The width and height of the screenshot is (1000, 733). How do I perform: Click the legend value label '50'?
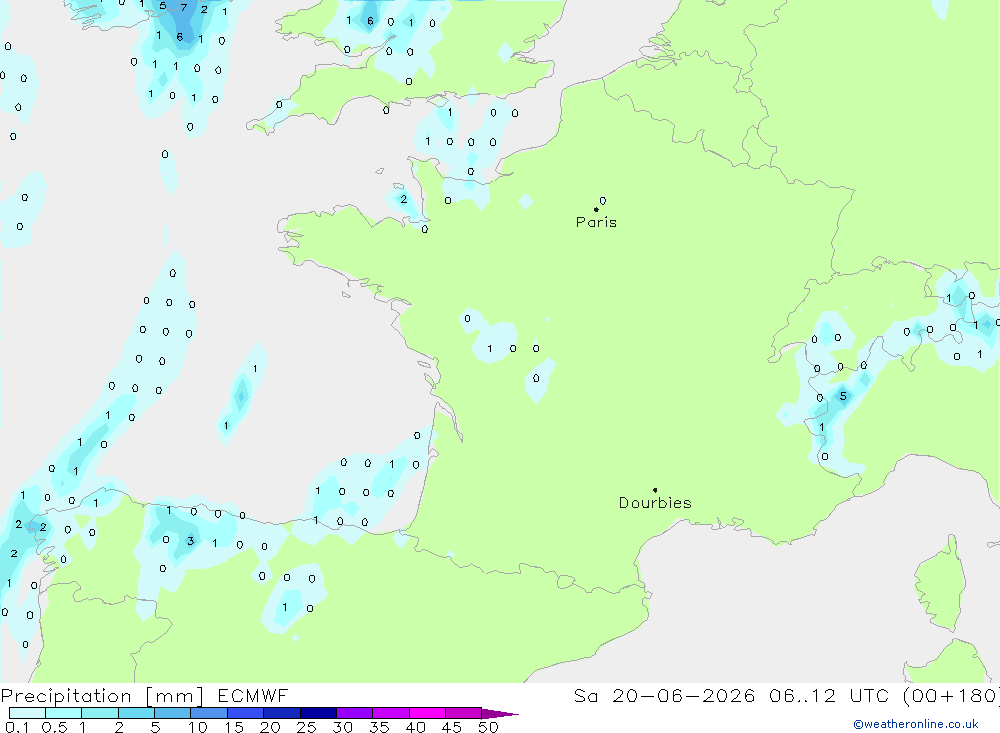pyautogui.click(x=488, y=727)
